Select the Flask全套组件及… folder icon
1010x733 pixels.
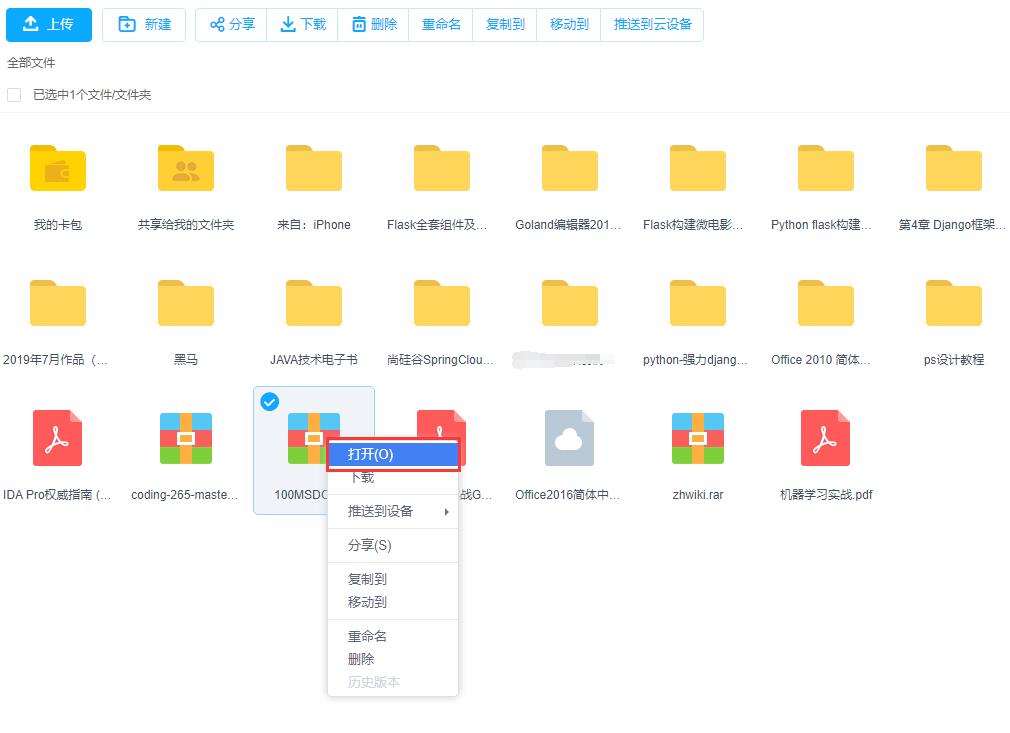tap(442, 169)
